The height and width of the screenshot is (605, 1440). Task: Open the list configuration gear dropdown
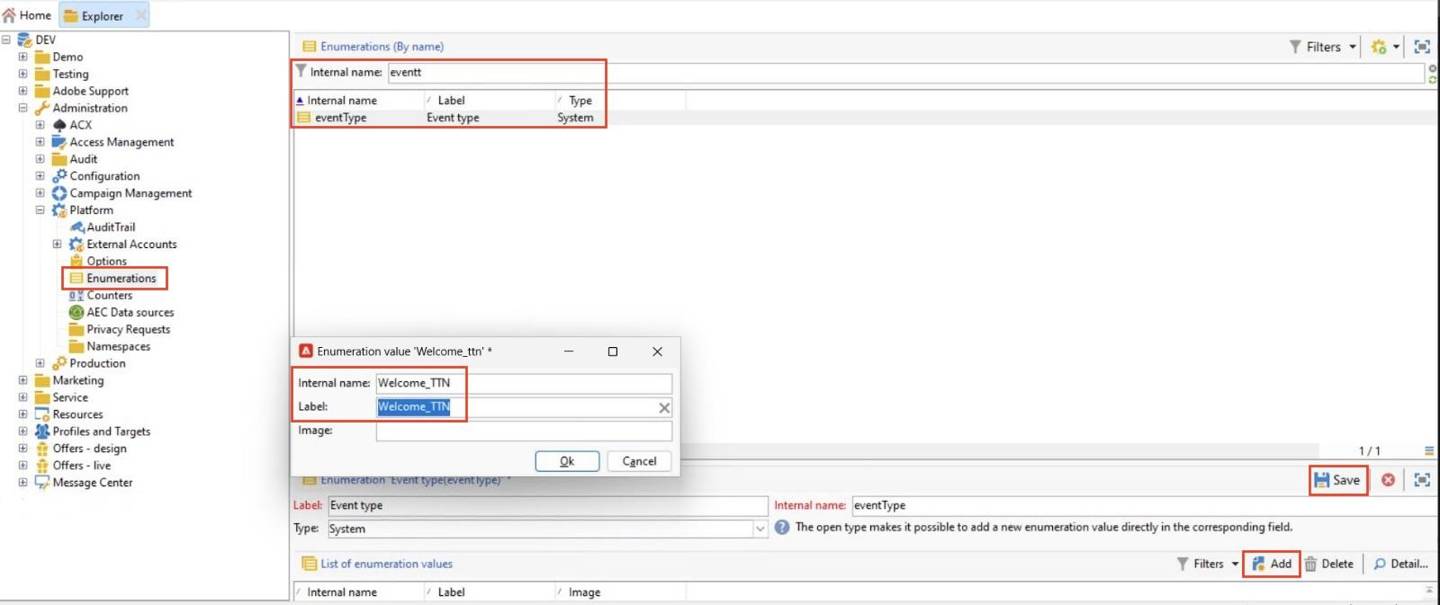pyautogui.click(x=1384, y=46)
